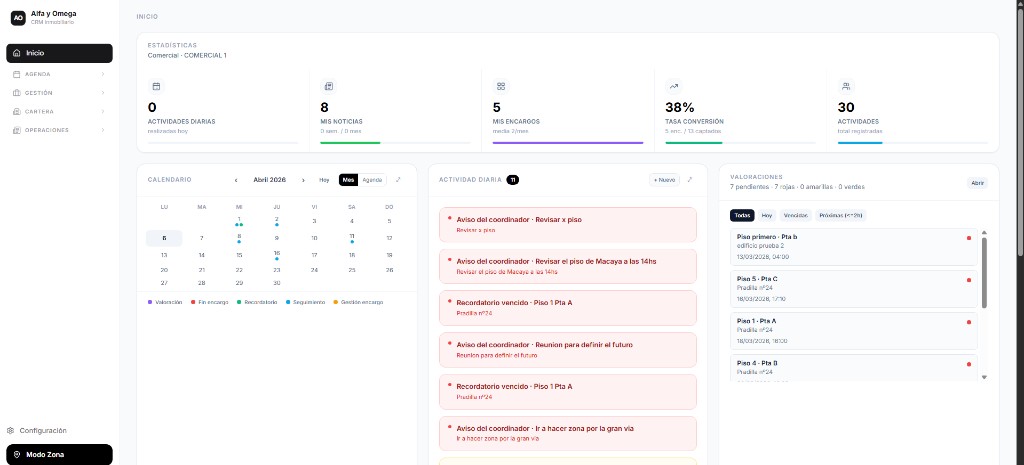Click the calendar icon above Actividades Diarias

click(156, 86)
